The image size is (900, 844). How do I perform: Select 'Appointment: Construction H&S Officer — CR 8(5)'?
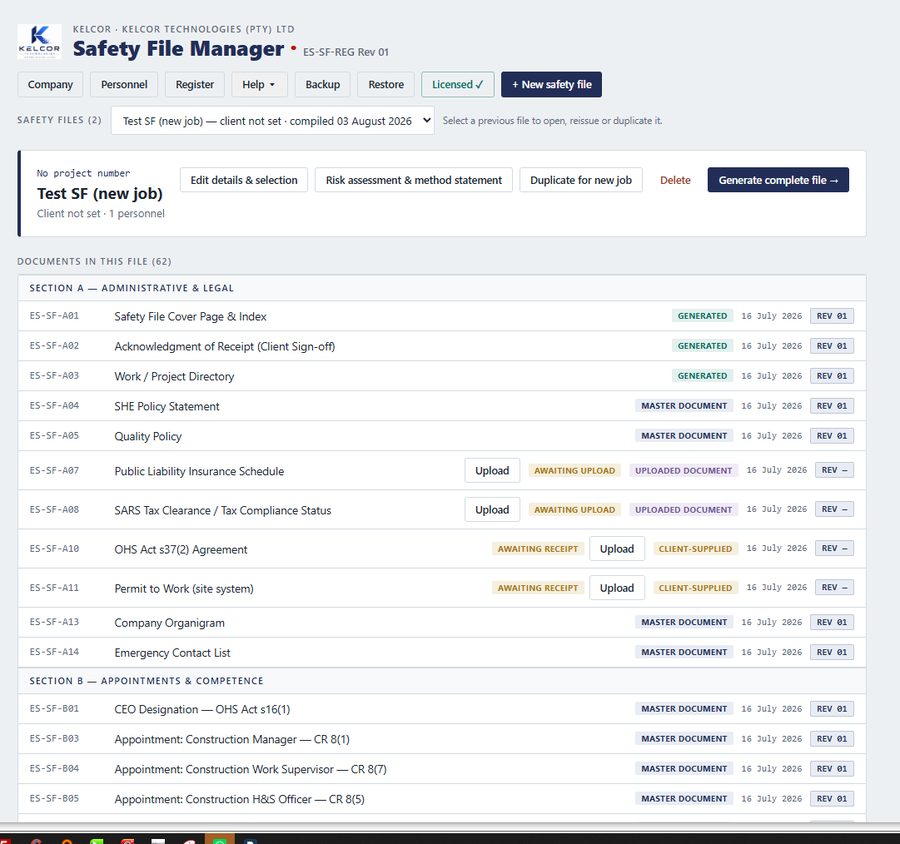click(239, 799)
